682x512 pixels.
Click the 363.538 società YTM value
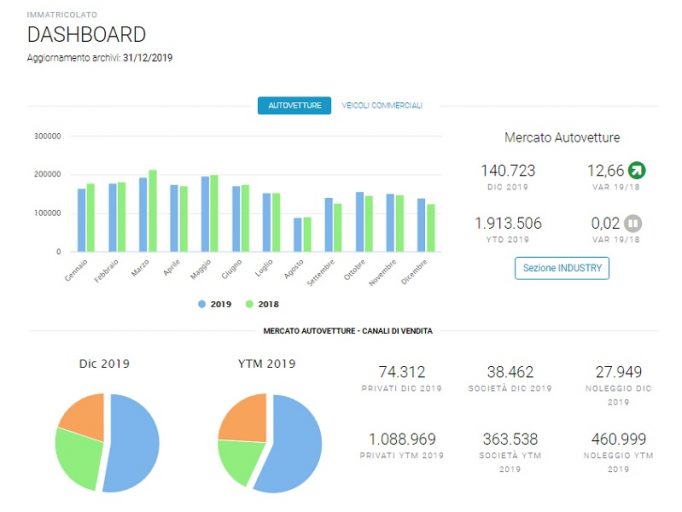pos(510,439)
